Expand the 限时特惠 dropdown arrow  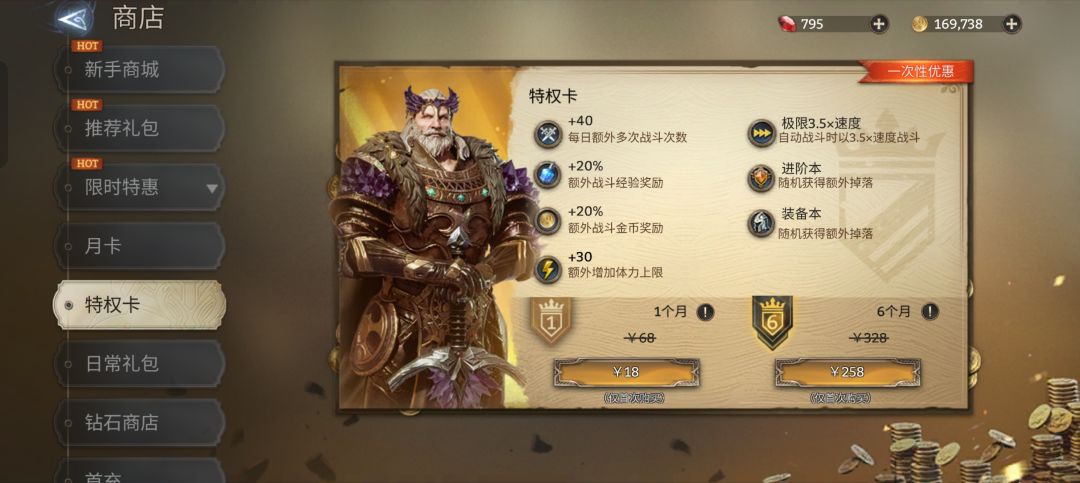point(211,188)
